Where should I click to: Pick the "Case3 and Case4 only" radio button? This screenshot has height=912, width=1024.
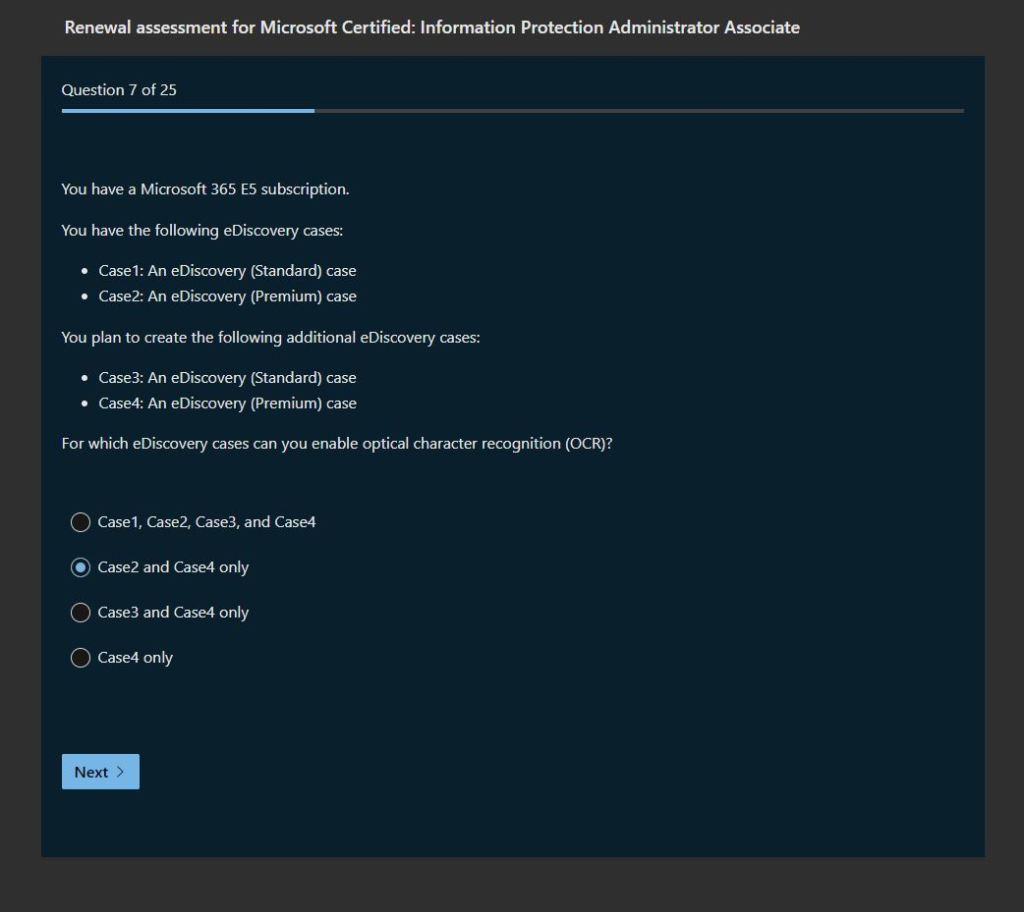[80, 612]
